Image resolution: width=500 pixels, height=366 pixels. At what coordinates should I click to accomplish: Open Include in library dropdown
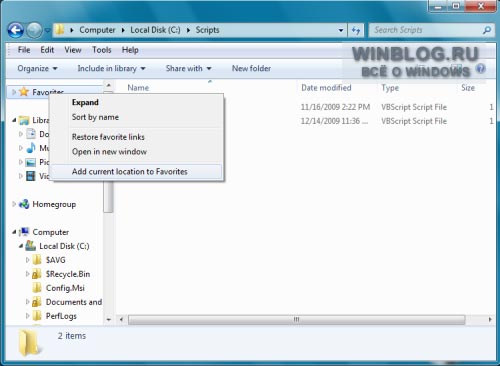pos(111,69)
